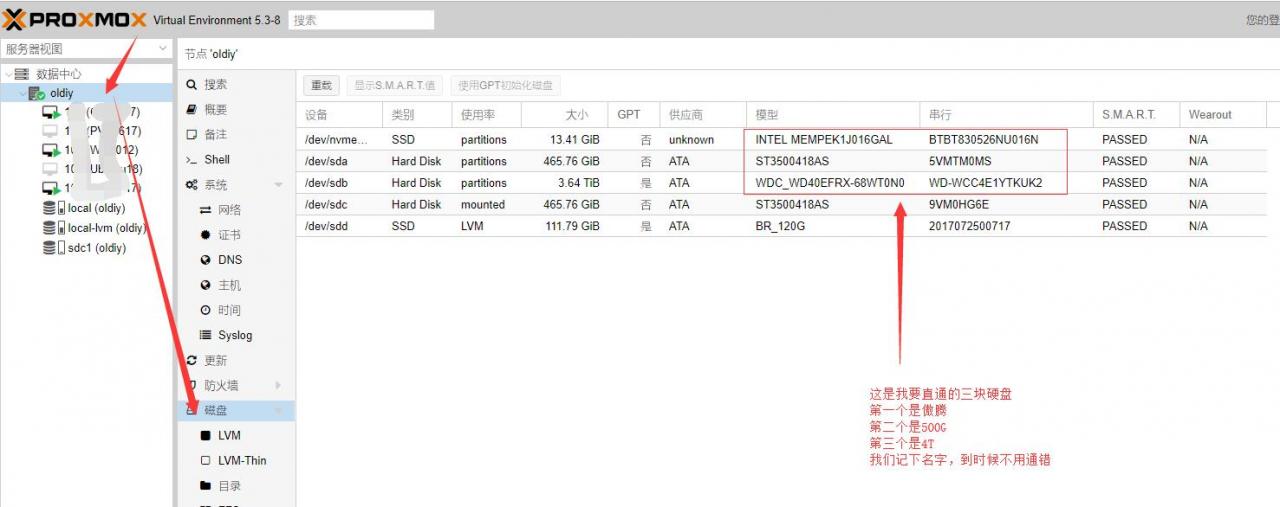
Task: Click the shield icon beside 防火墙
Action: point(192,386)
